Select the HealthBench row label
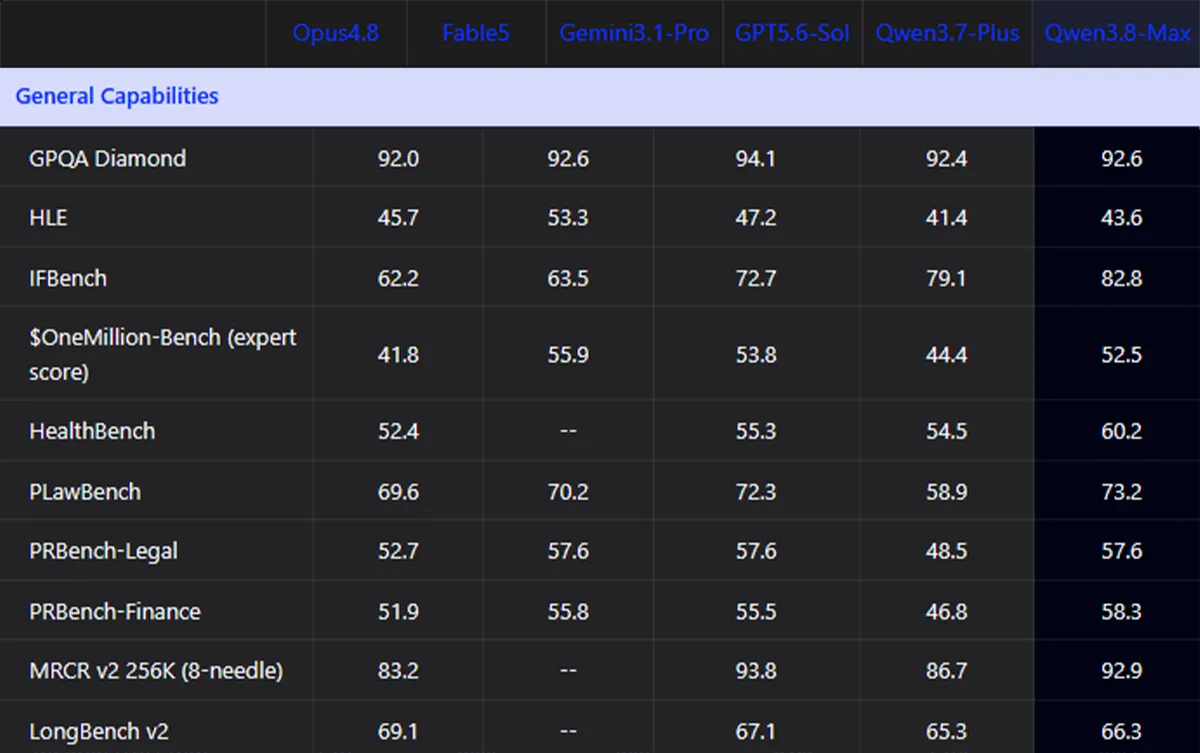Screen dimensions: 1200x753 [x=92, y=431]
